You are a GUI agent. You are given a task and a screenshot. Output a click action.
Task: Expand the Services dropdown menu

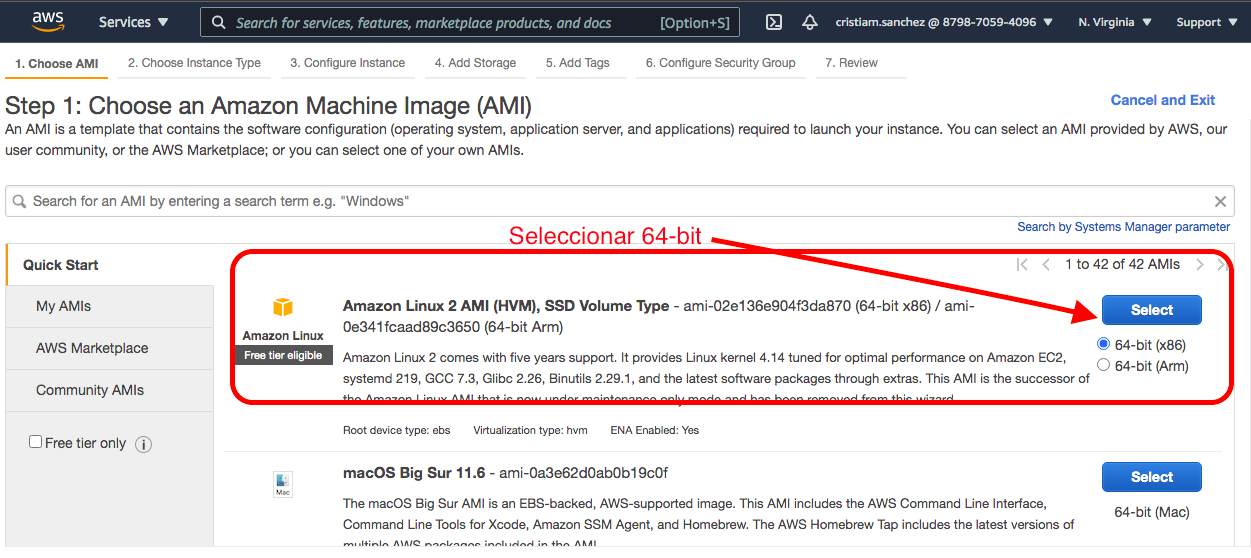133,22
